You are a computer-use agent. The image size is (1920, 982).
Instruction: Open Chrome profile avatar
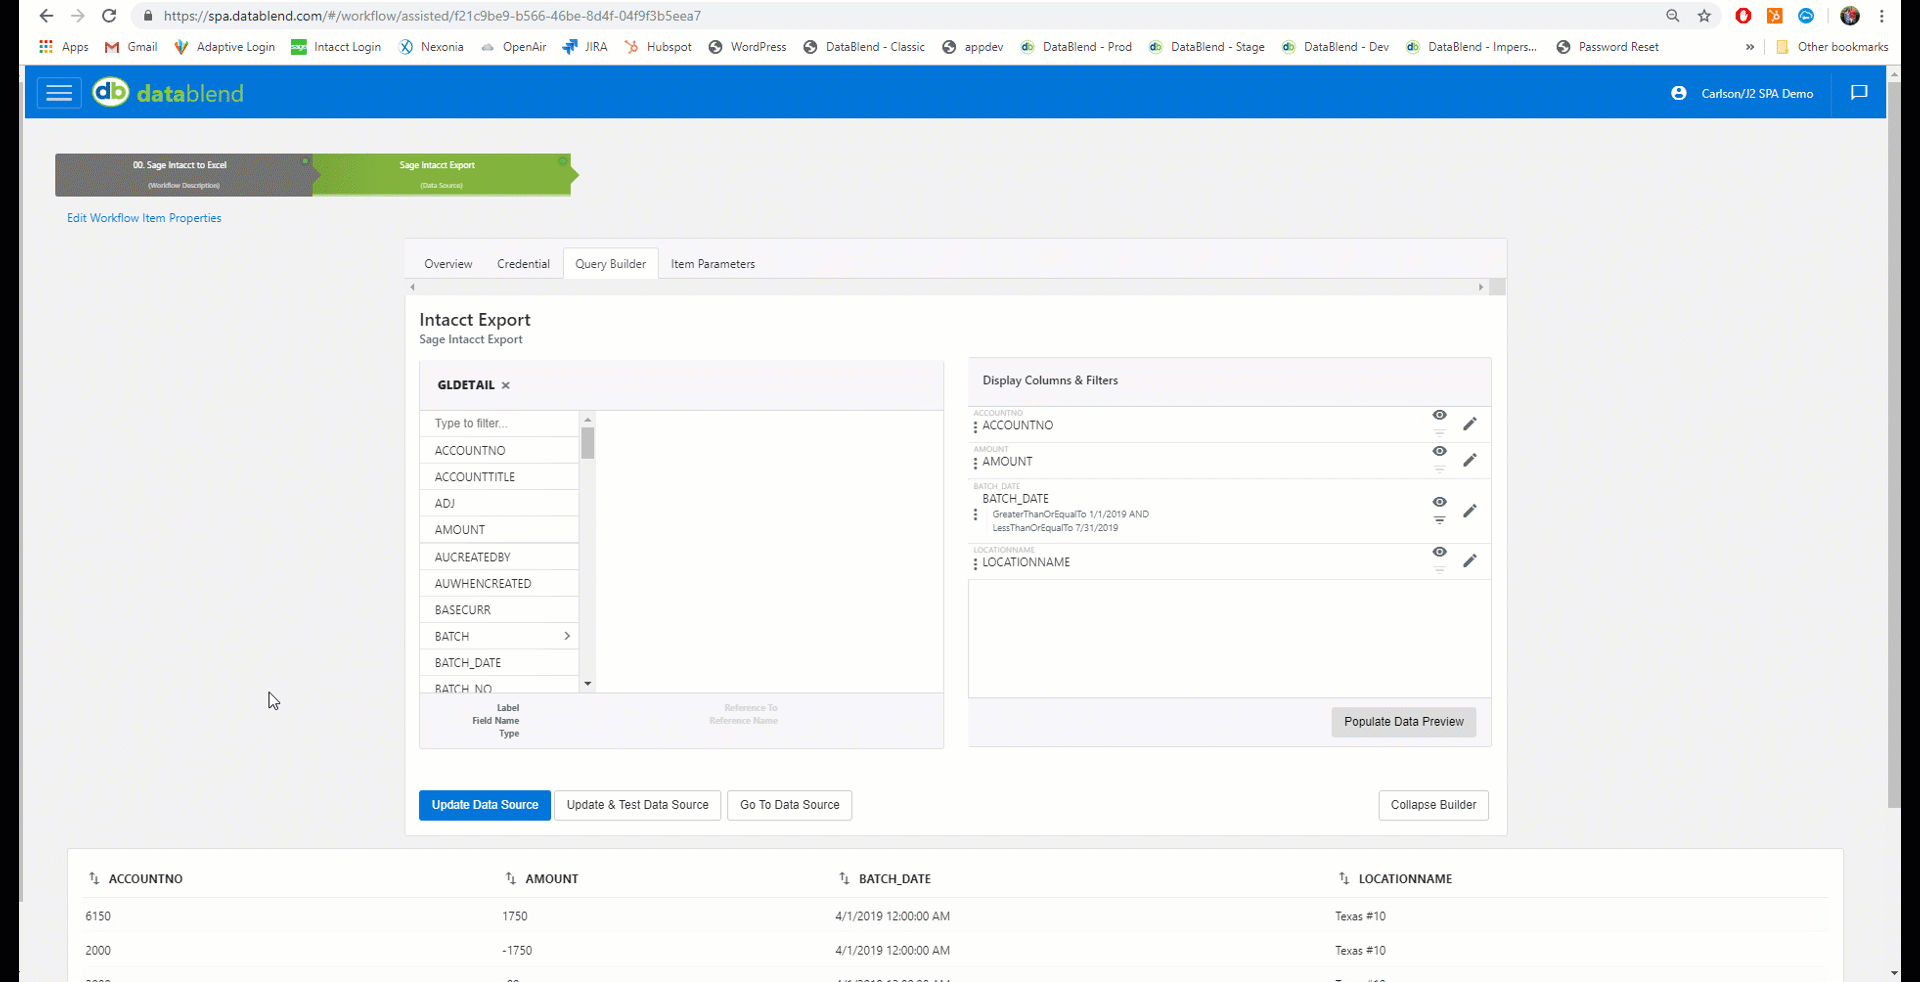point(1850,16)
